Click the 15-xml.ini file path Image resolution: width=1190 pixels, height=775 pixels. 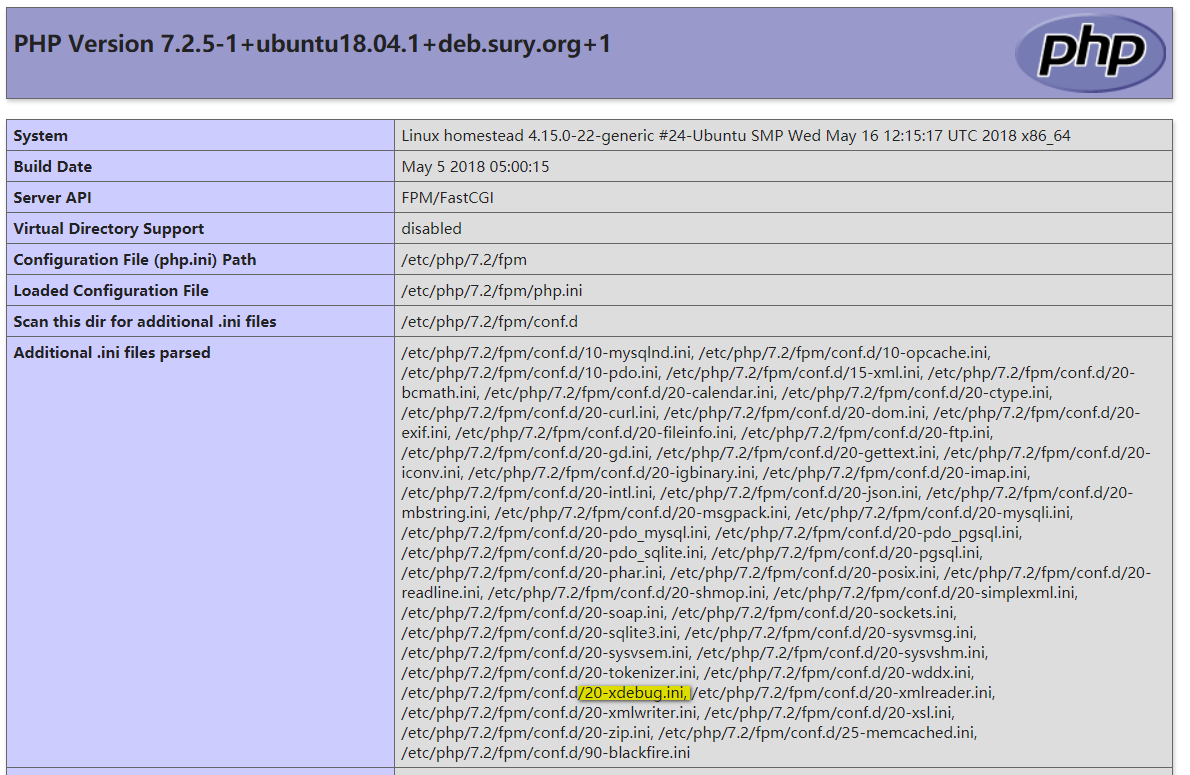click(x=793, y=373)
